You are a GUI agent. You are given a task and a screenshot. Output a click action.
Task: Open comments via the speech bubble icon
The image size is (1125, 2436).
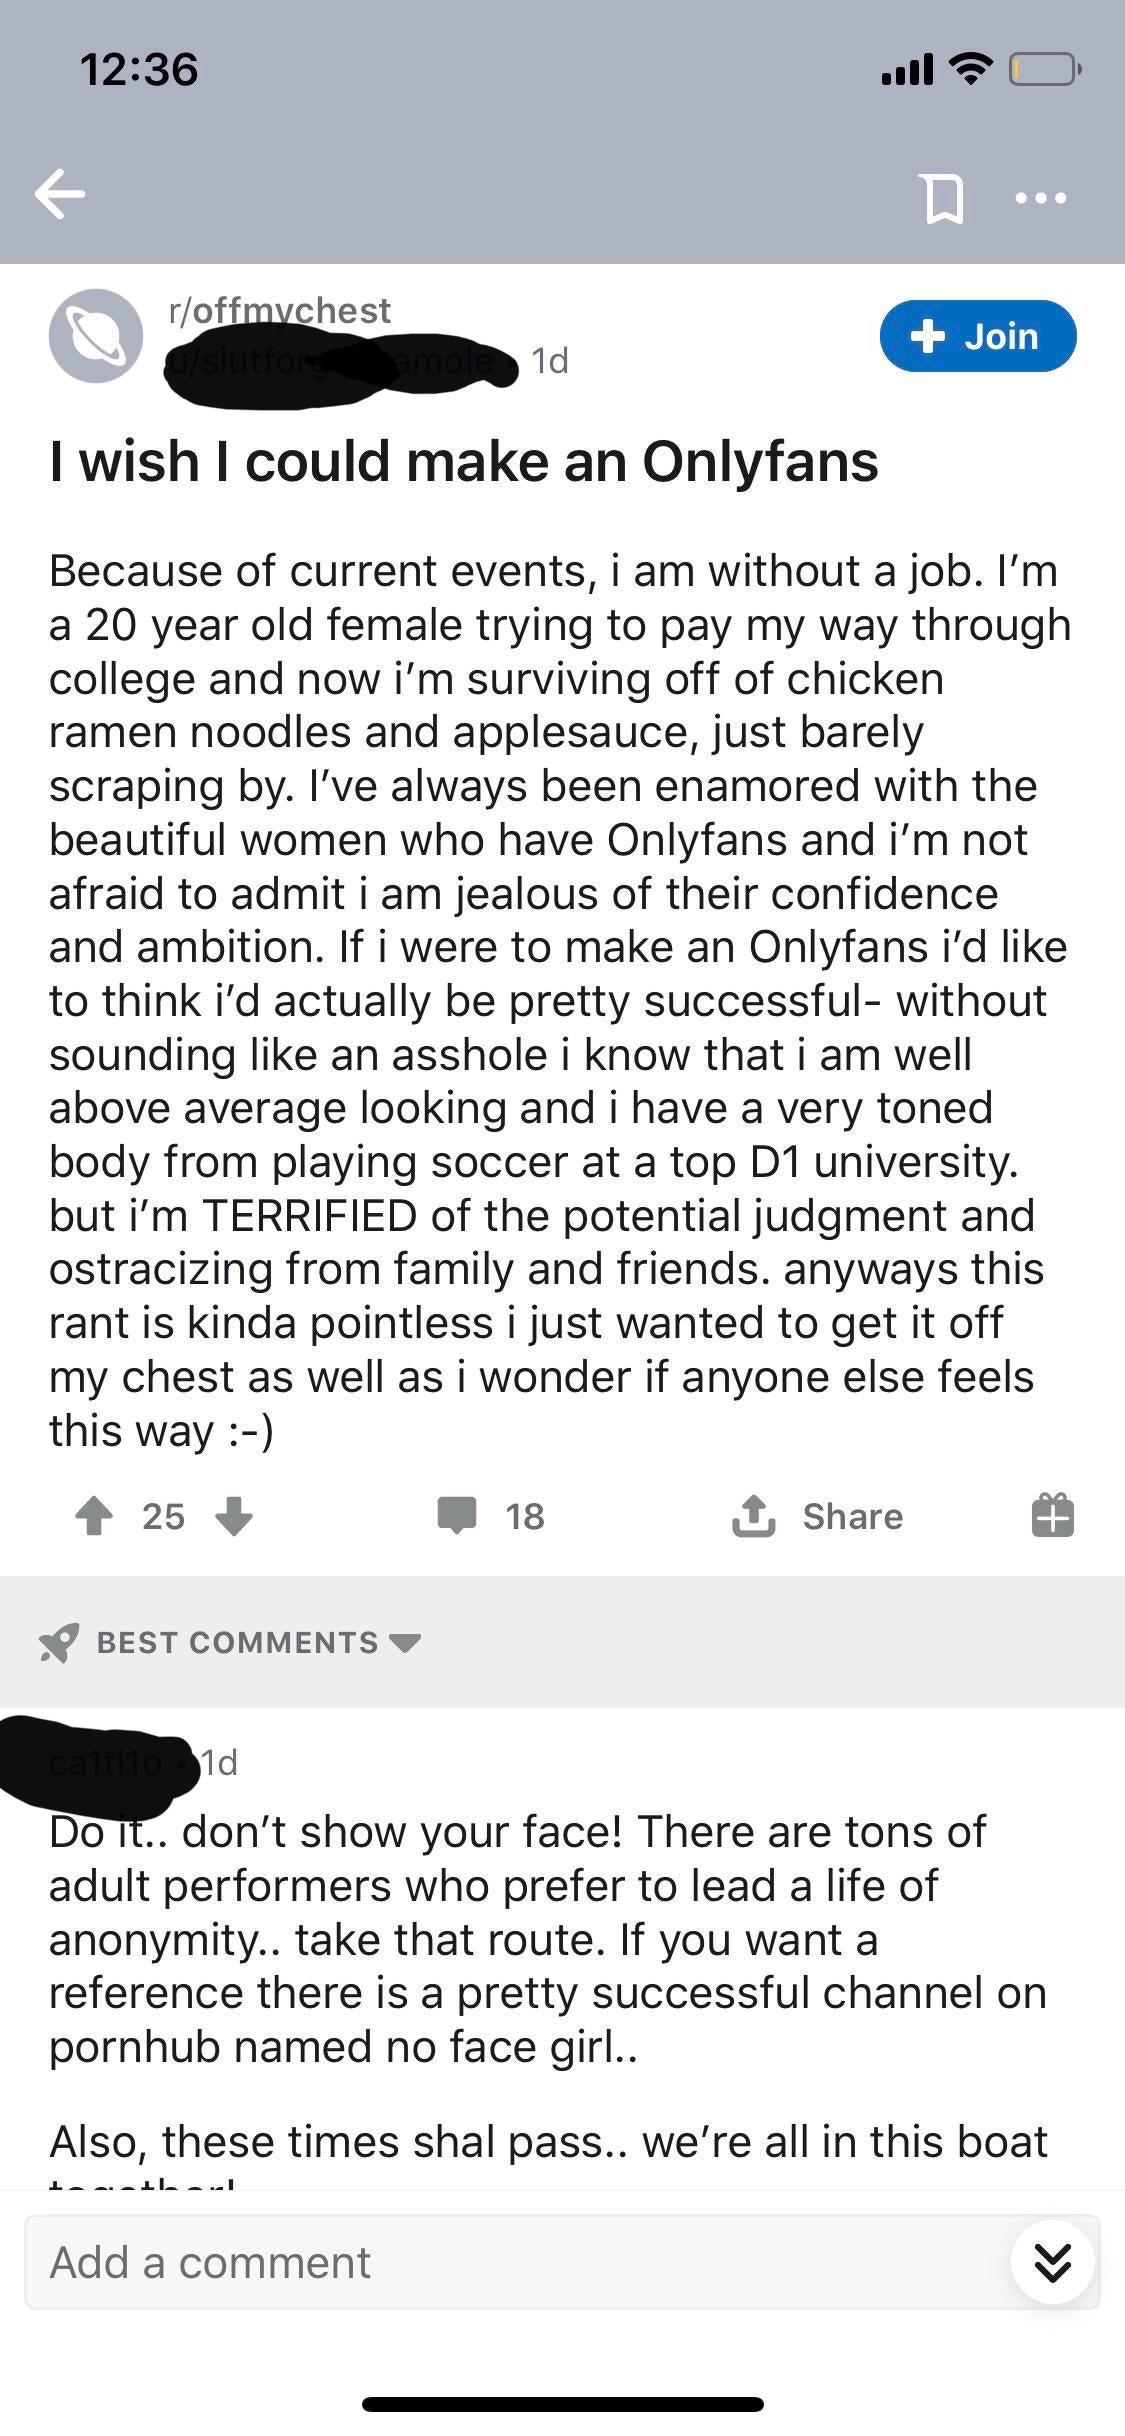click(x=456, y=1516)
